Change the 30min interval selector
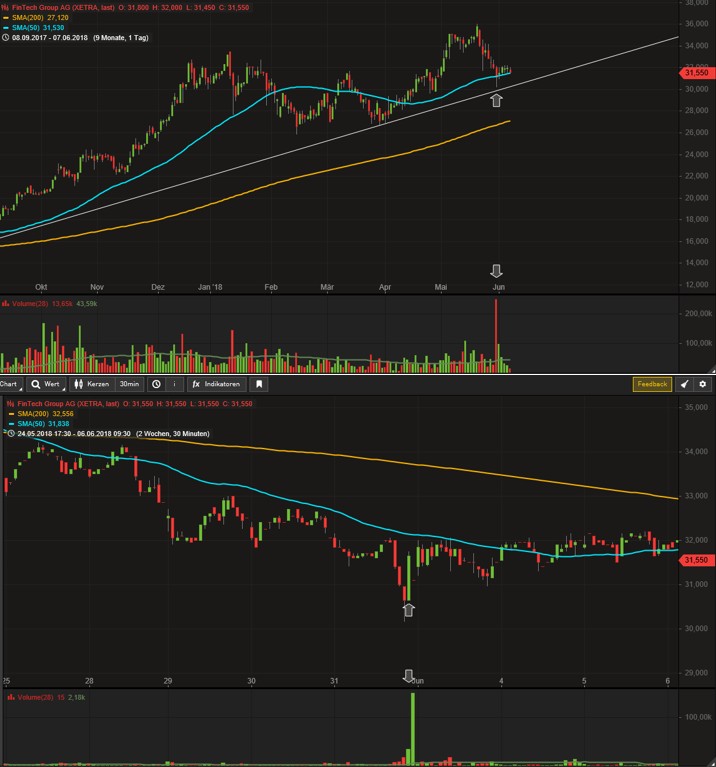 click(x=130, y=384)
